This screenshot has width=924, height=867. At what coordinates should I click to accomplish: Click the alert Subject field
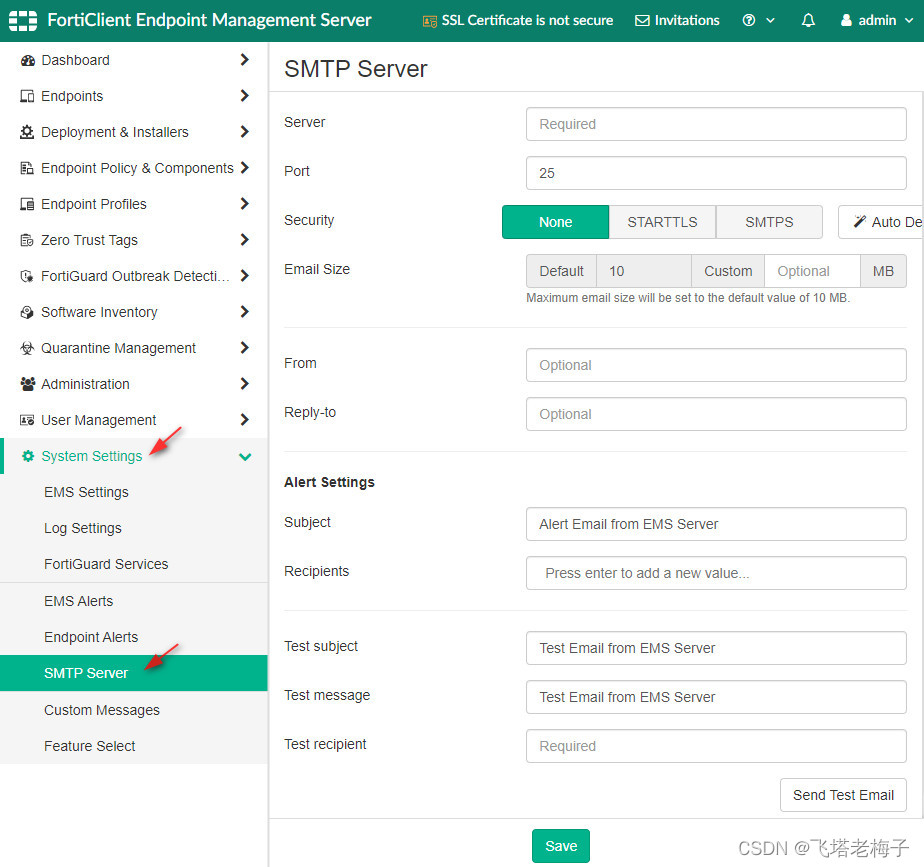tap(716, 524)
